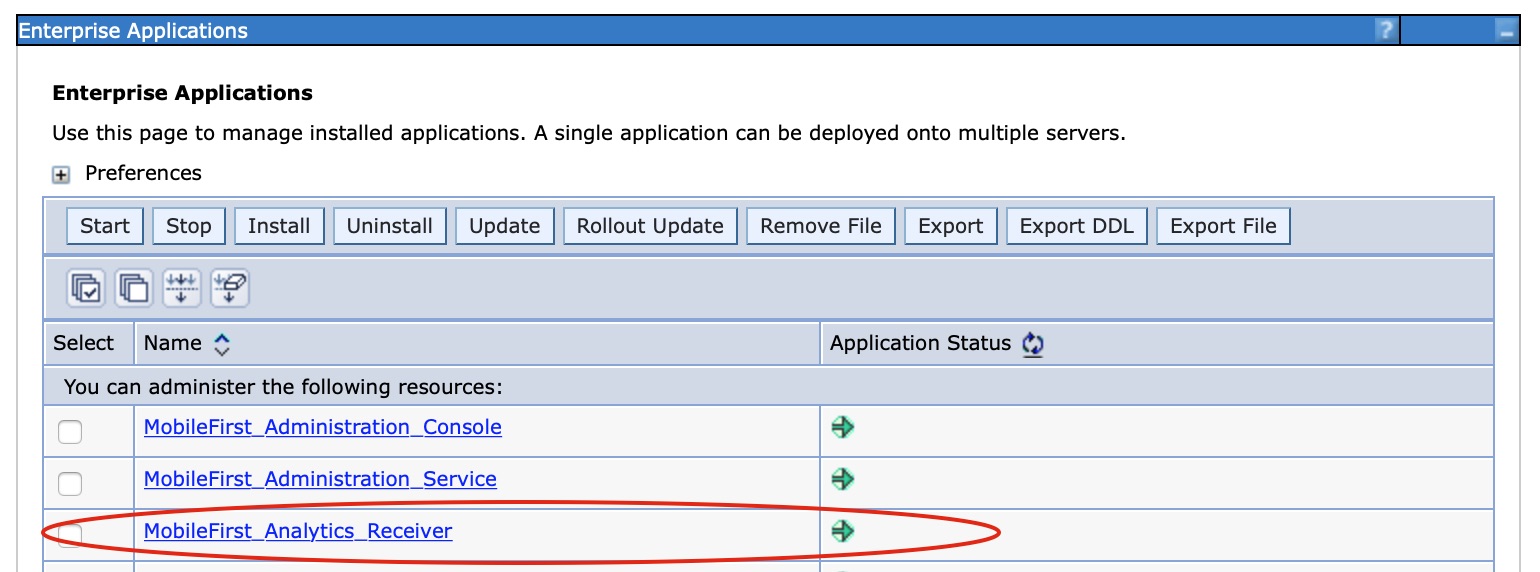
Task: Click the Rollout Update button
Action: [650, 226]
